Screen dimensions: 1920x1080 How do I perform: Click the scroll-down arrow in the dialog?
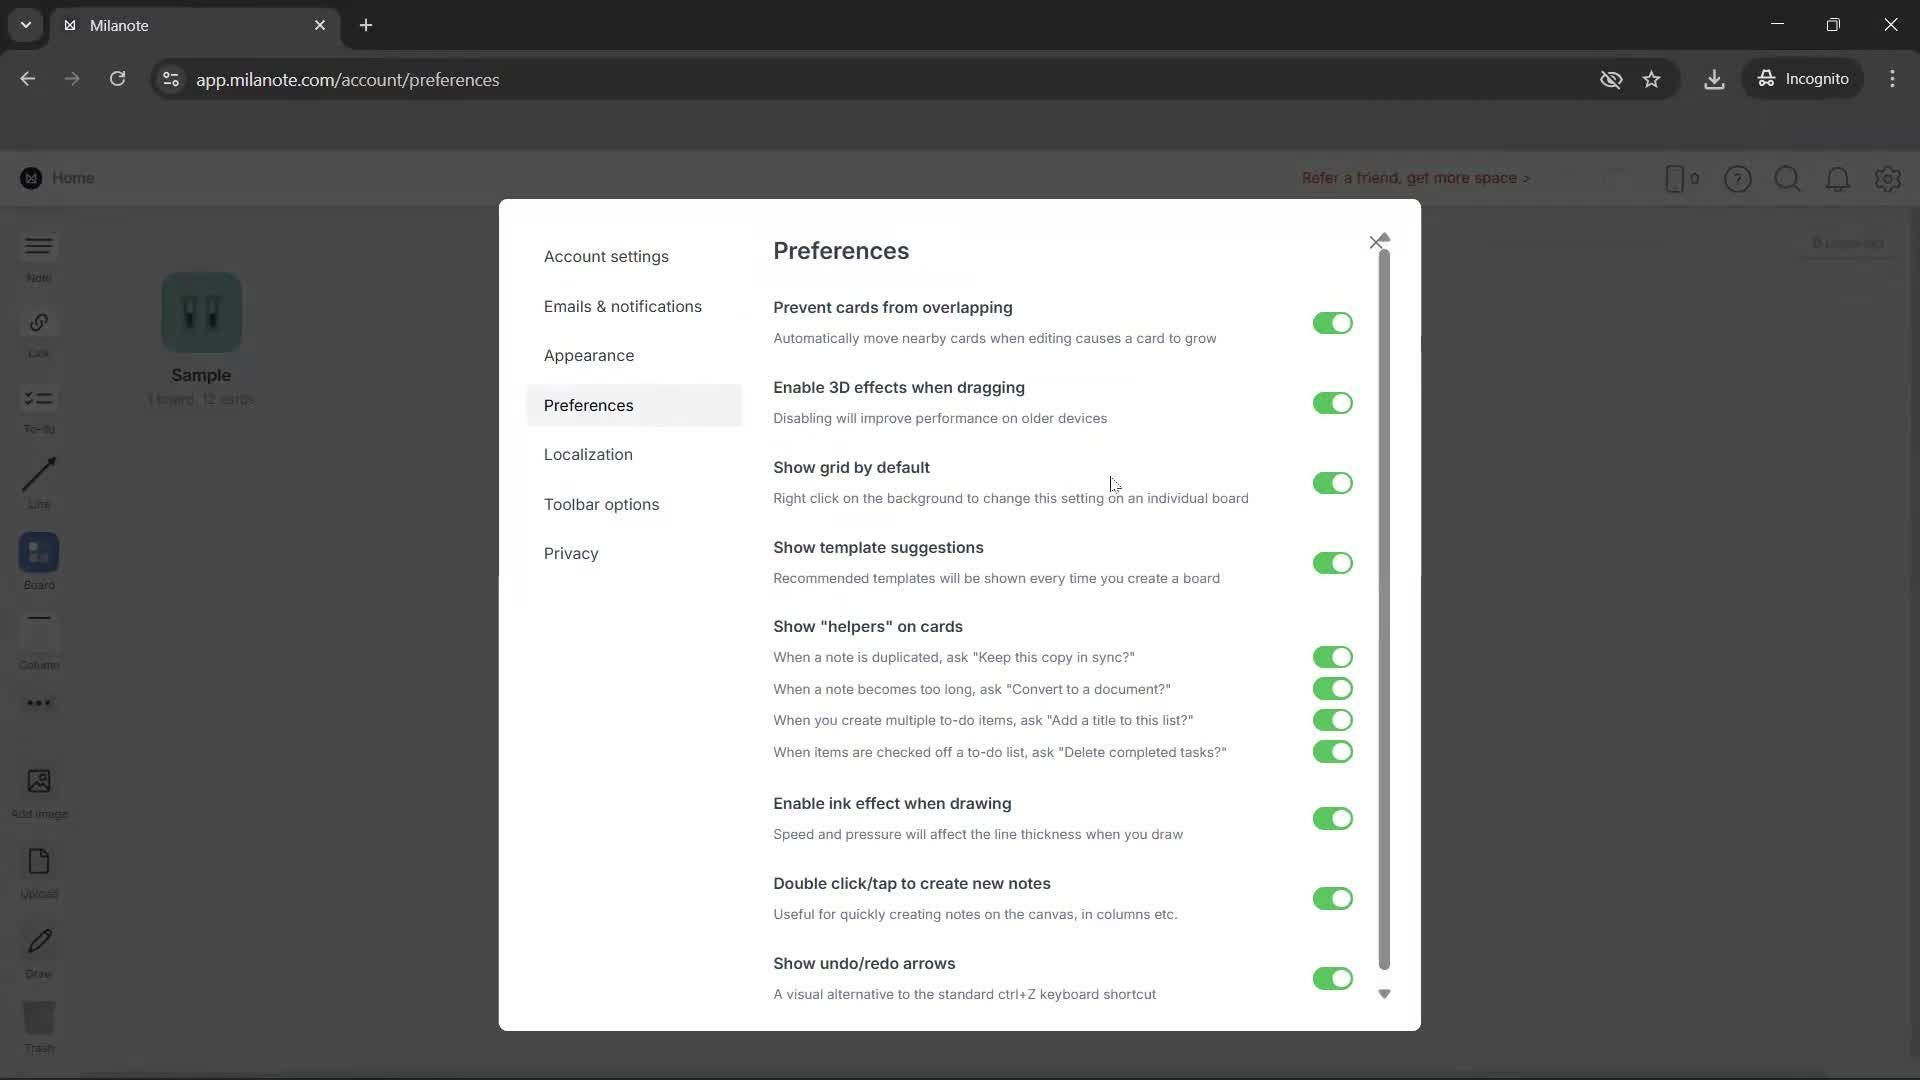click(1384, 993)
